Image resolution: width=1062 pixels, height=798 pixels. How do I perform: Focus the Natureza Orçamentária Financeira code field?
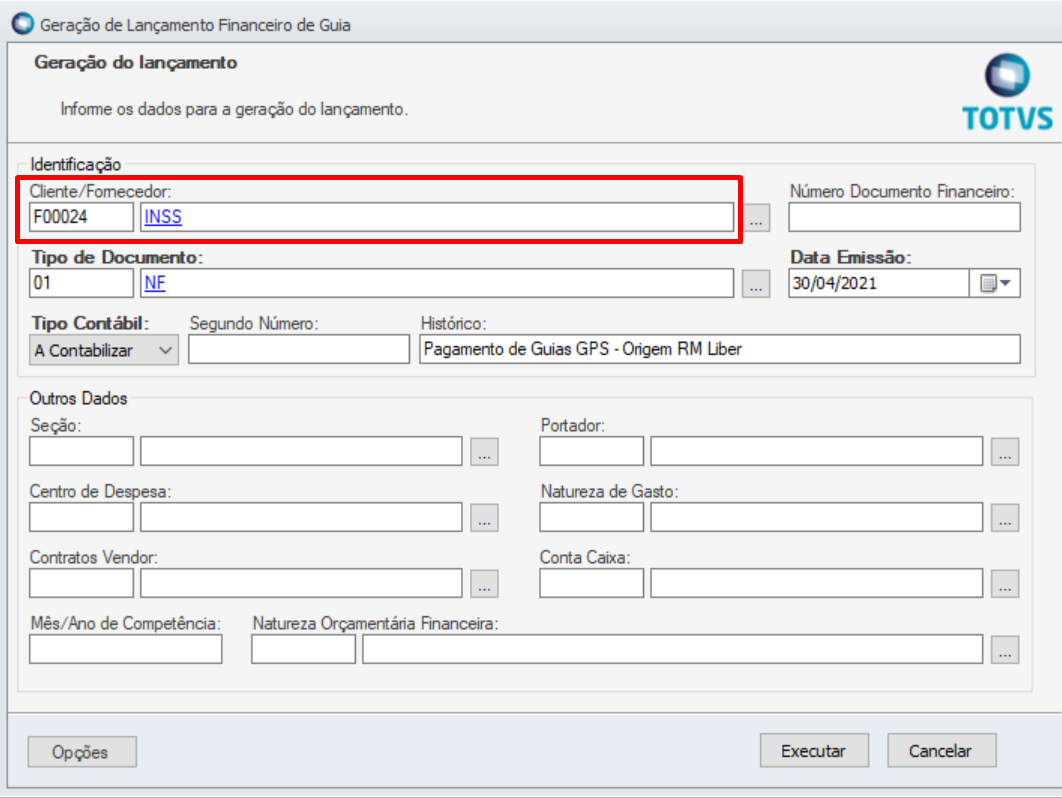pyautogui.click(x=303, y=649)
